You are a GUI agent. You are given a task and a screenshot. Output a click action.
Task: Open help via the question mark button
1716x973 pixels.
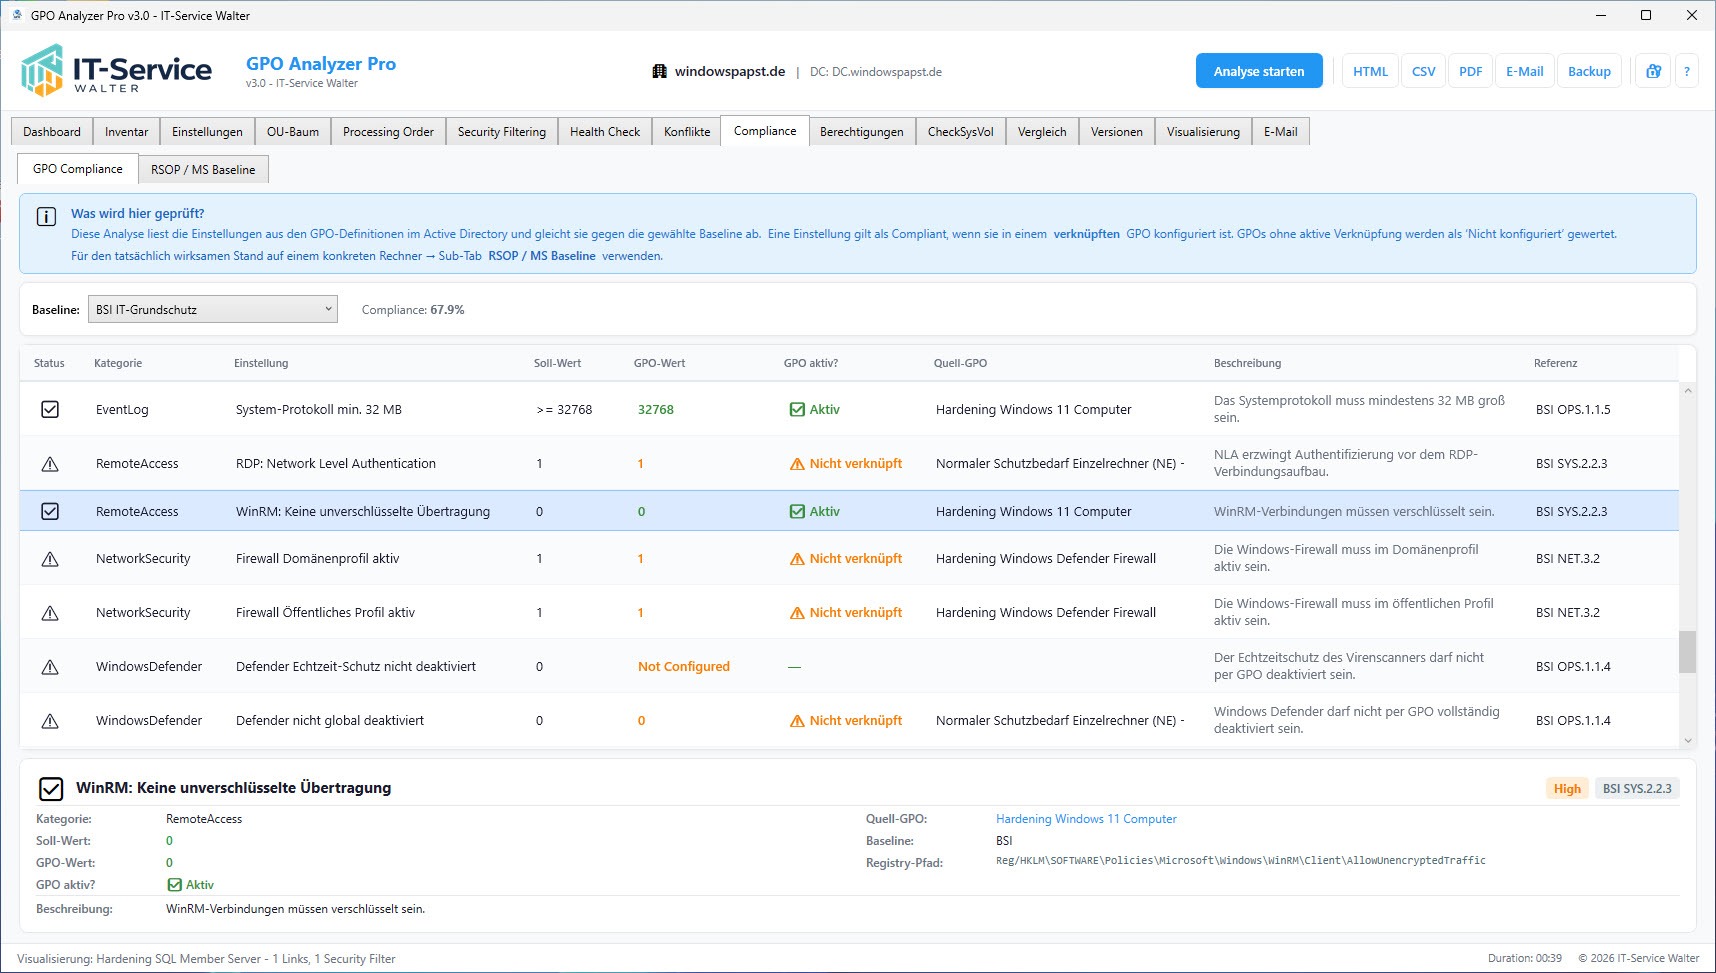(1686, 71)
